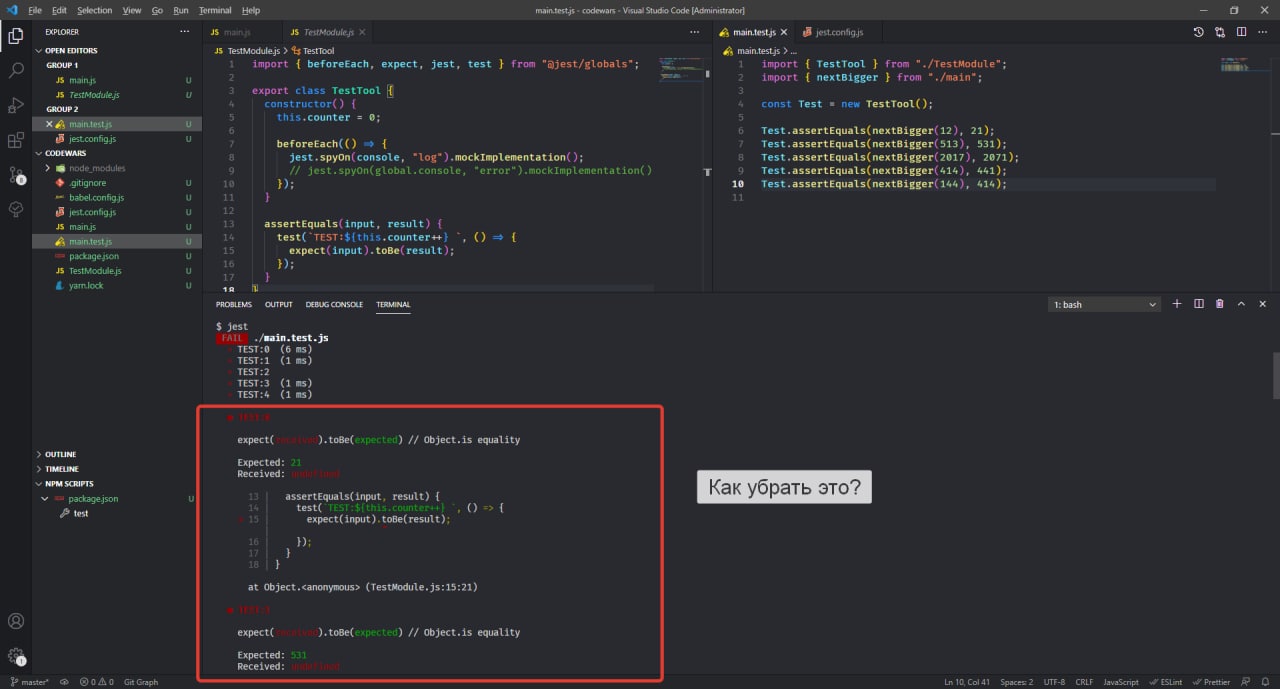
Task: Open the Test explorer activity icon
Action: point(16,209)
